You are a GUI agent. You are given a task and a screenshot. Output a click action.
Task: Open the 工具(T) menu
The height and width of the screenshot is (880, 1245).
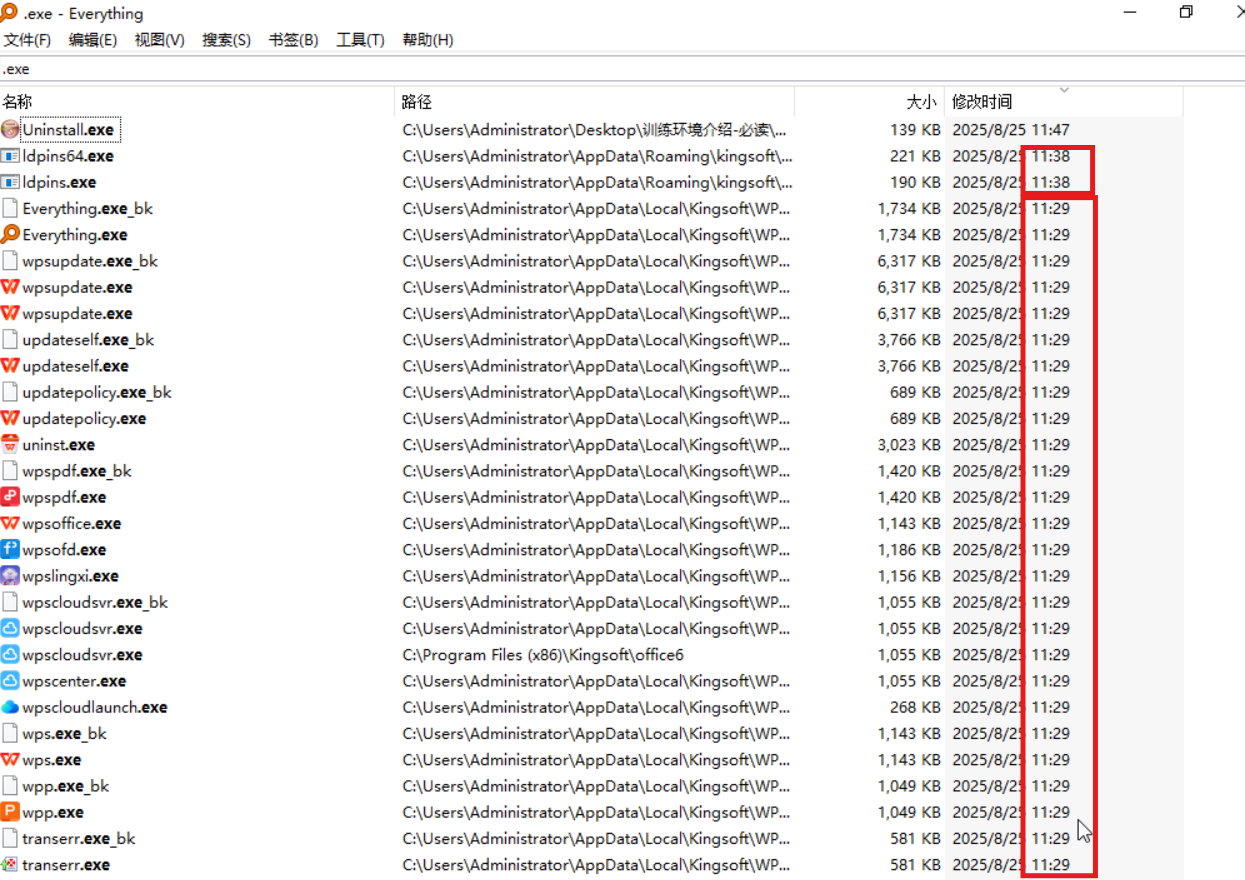[360, 40]
